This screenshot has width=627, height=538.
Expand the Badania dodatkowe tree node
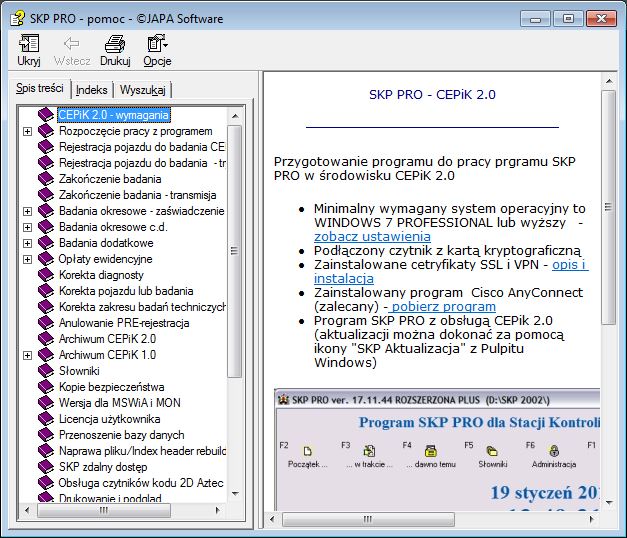[x=28, y=243]
